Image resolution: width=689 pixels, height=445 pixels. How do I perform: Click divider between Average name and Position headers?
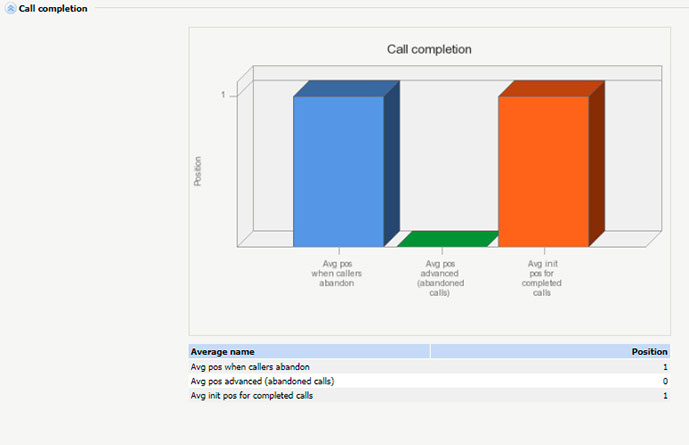430,352
